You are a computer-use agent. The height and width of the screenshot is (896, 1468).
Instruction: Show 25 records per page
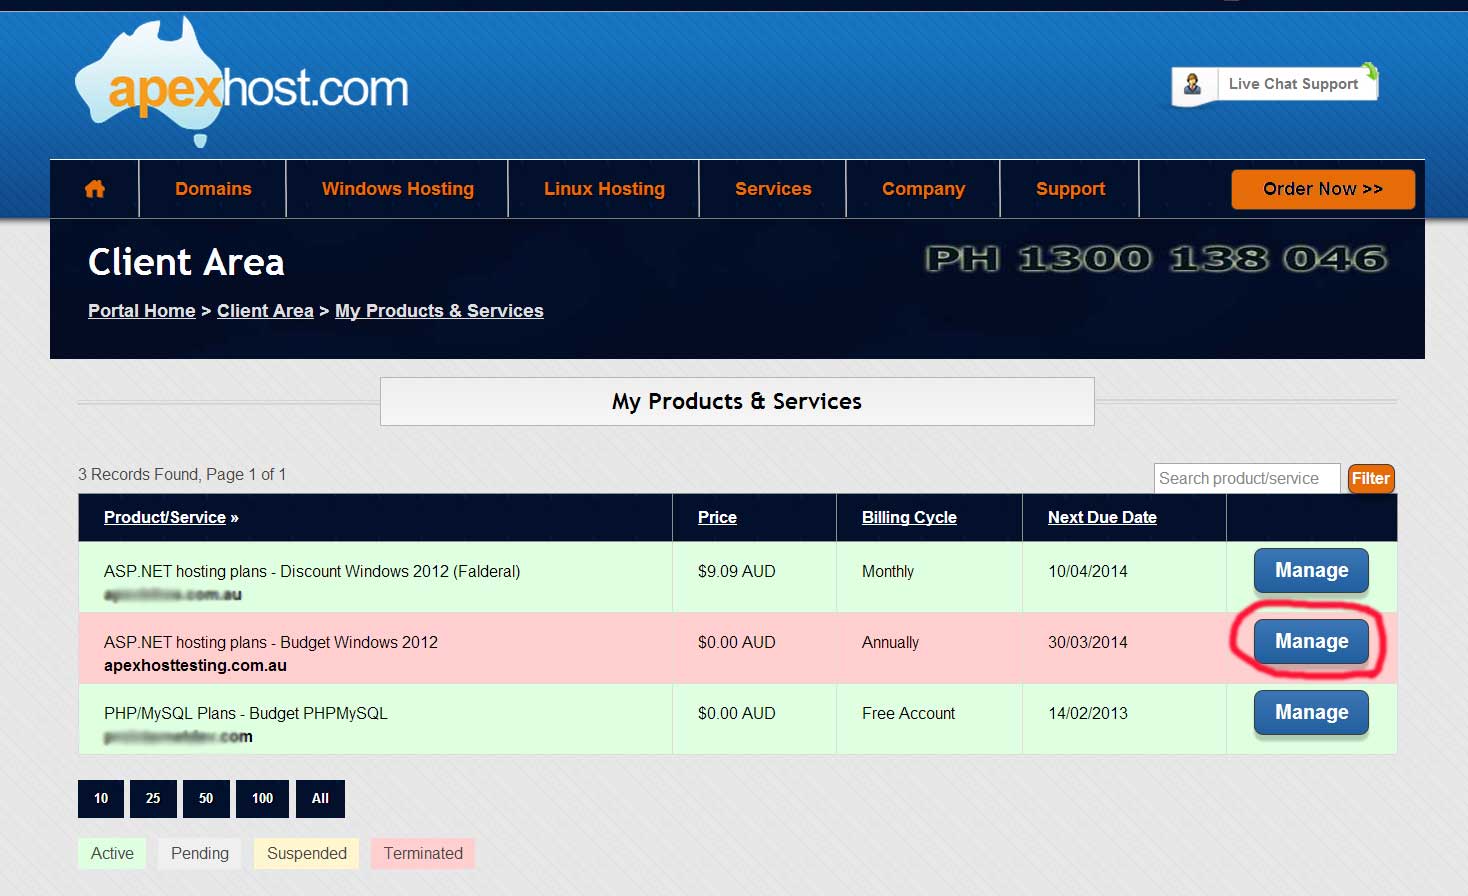[x=153, y=798]
